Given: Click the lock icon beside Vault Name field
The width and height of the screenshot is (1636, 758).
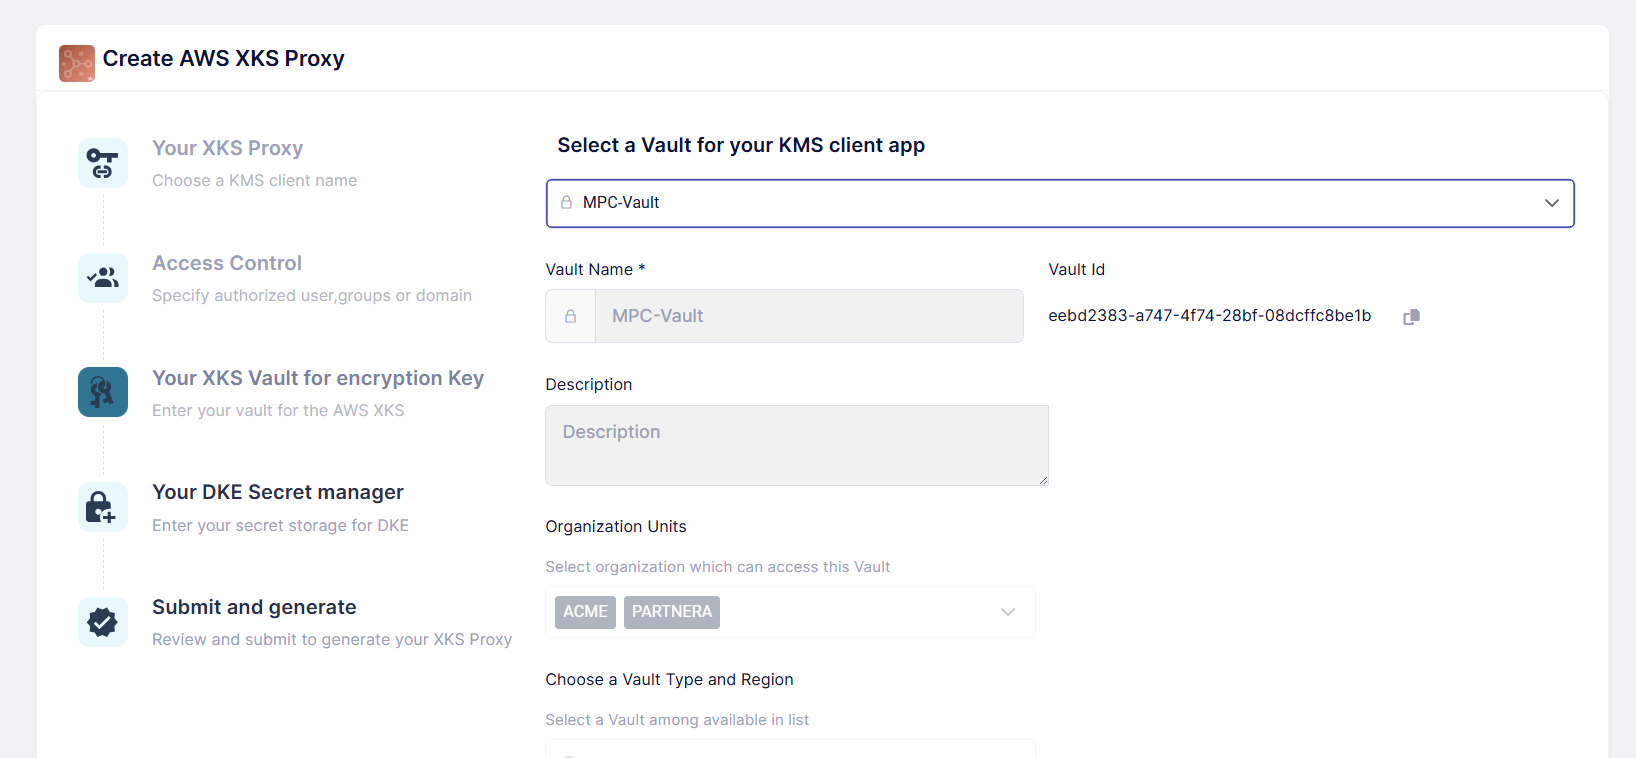Looking at the screenshot, I should point(570,316).
